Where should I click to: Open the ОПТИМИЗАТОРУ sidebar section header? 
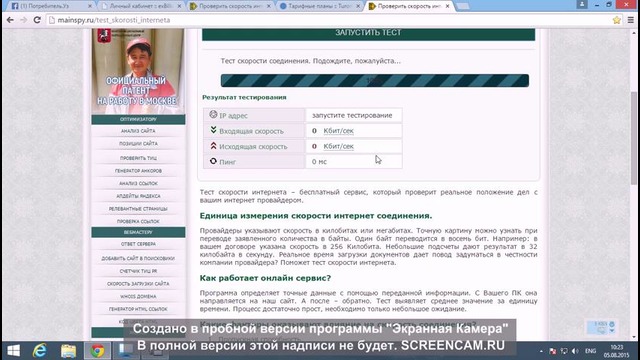pyautogui.click(x=138, y=119)
